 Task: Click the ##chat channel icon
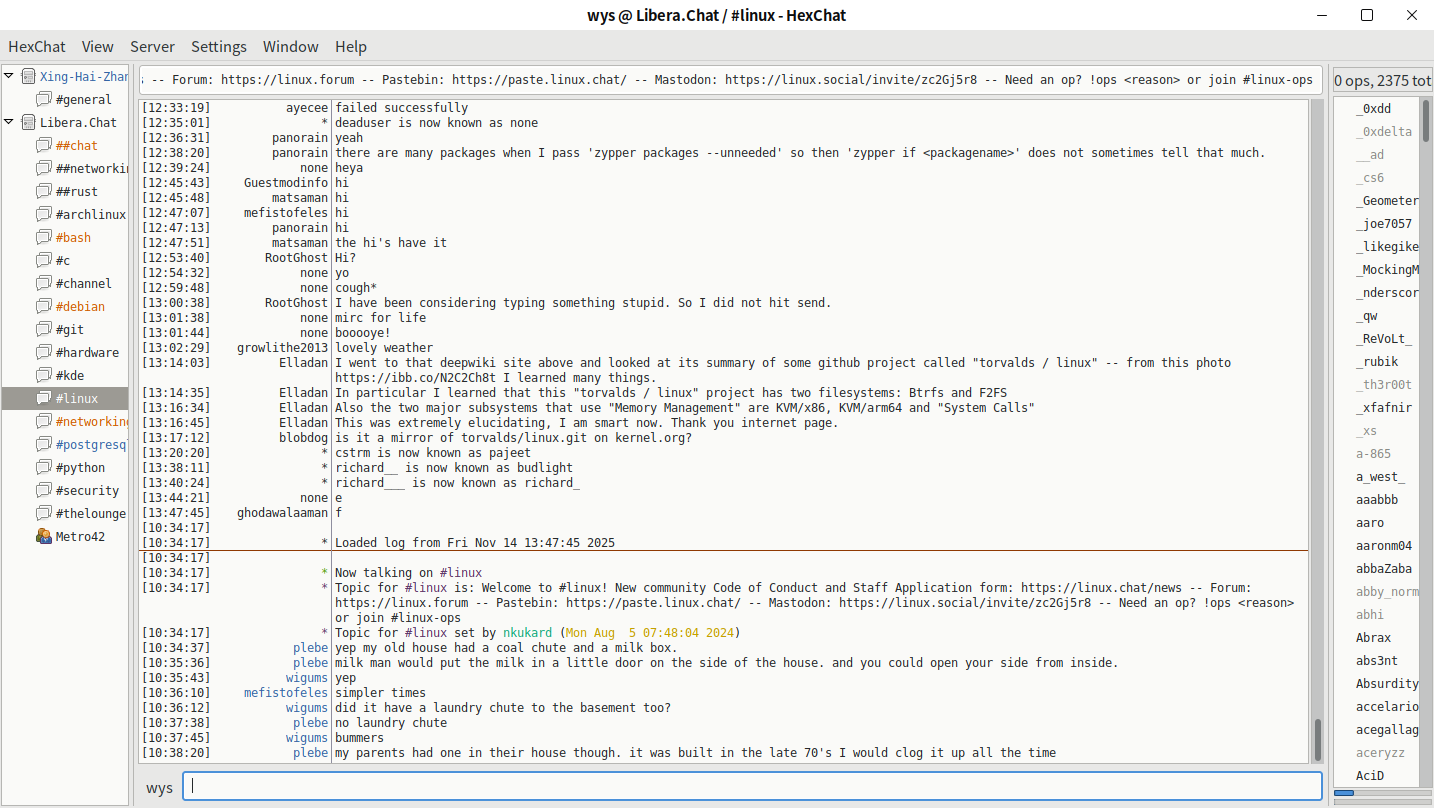43,146
